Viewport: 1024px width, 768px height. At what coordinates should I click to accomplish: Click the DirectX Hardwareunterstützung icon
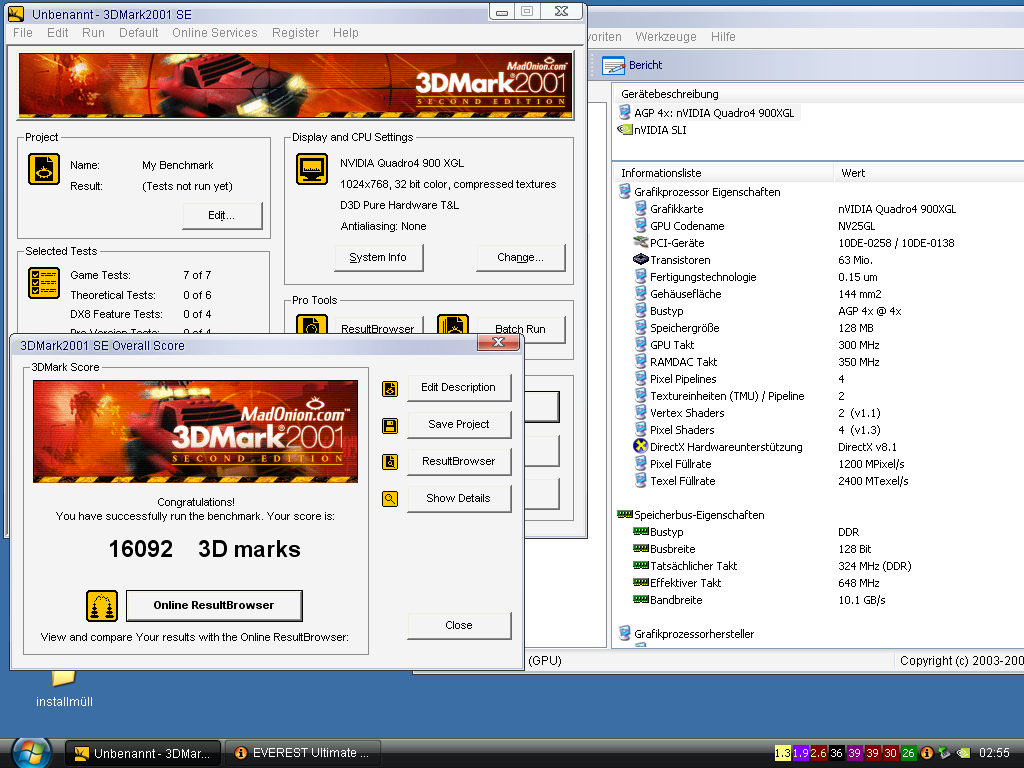[641, 447]
